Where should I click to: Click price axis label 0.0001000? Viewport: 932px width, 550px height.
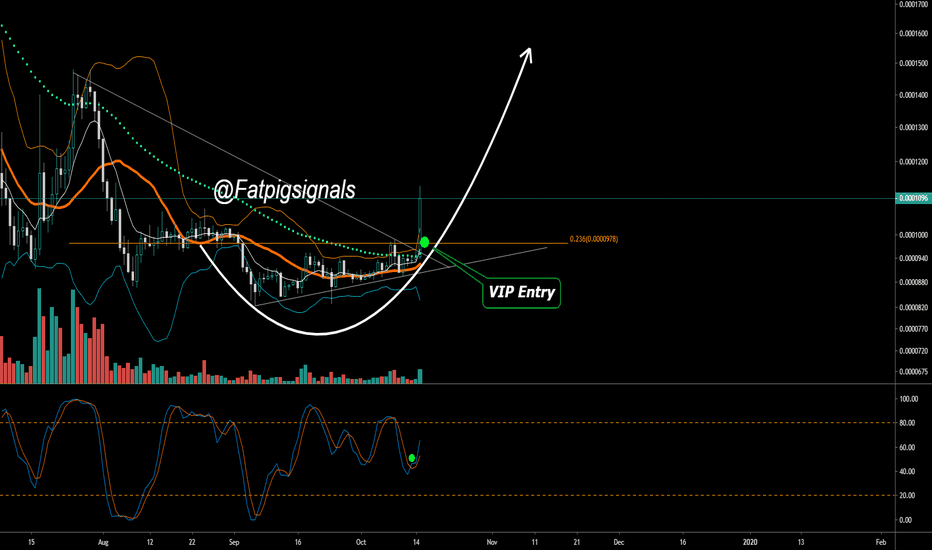pos(914,235)
